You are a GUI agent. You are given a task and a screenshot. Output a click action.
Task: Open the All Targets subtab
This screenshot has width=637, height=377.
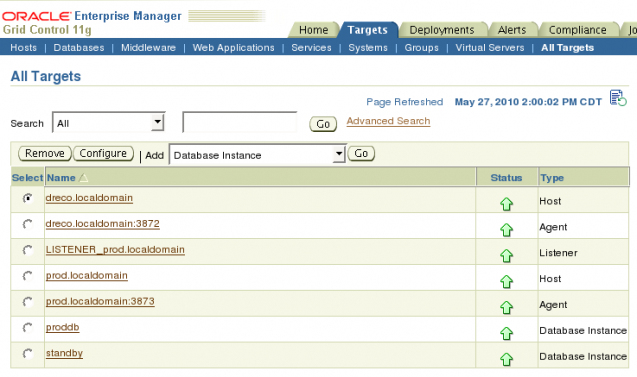568,48
